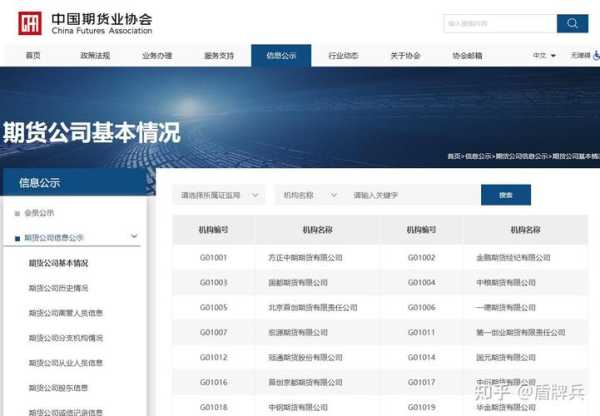Click the header site search input box

[x=500, y=23]
